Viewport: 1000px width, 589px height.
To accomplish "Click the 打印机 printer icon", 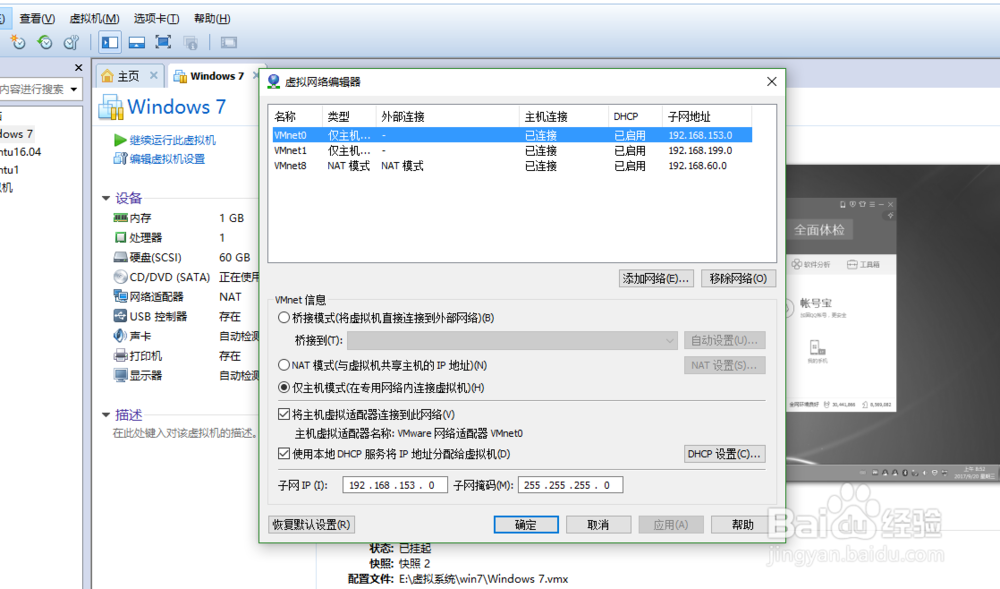I will point(120,356).
